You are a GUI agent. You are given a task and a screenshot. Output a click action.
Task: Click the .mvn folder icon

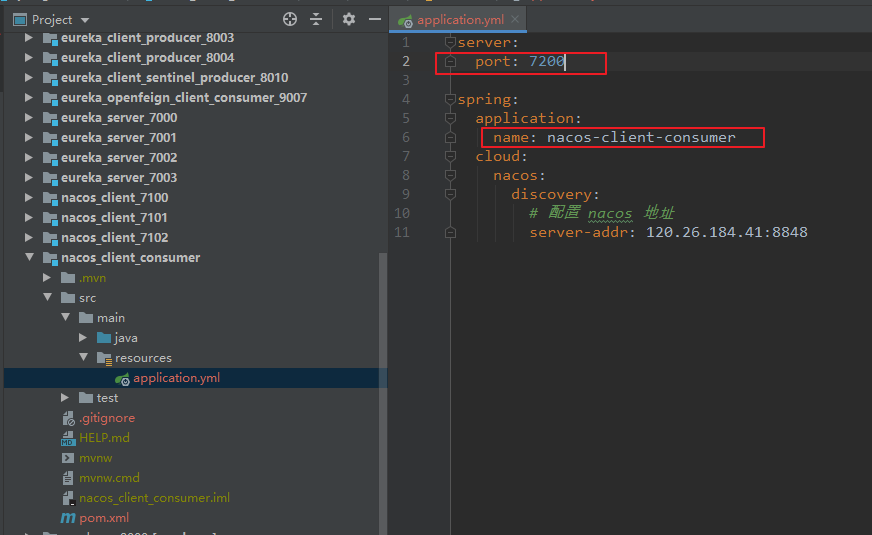point(68,278)
